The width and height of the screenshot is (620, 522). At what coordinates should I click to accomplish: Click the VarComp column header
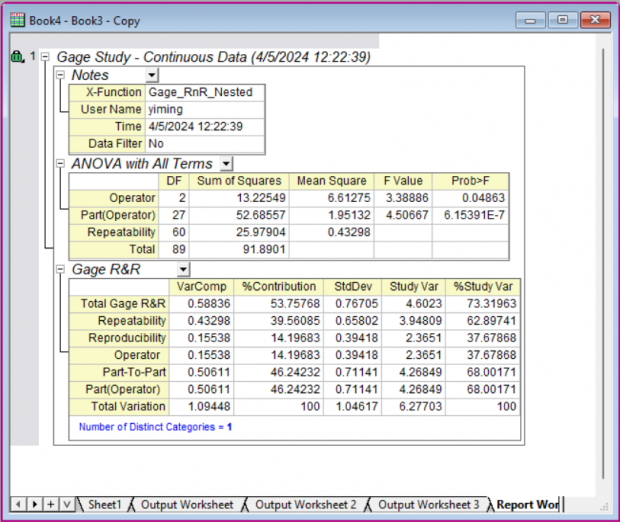201,286
